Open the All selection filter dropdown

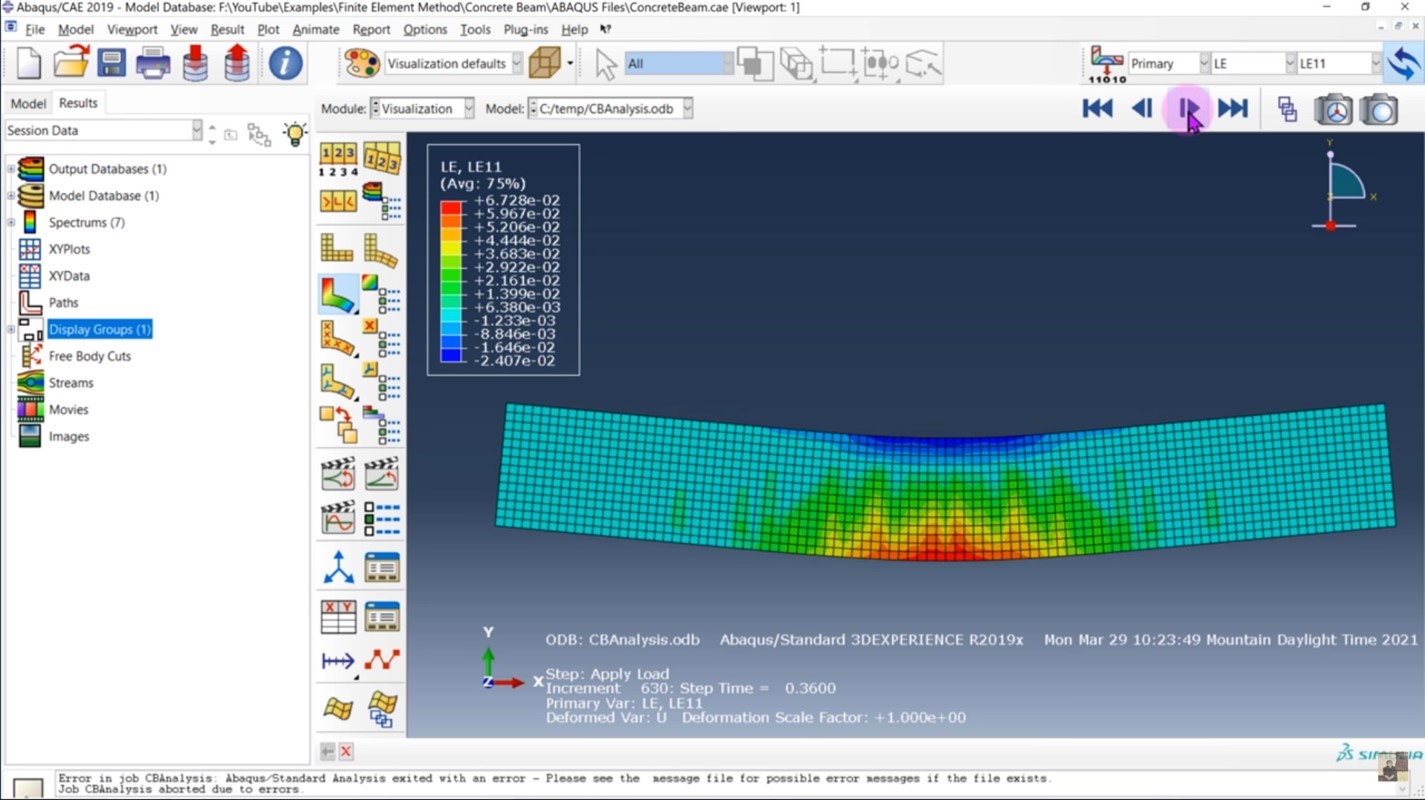coord(679,63)
